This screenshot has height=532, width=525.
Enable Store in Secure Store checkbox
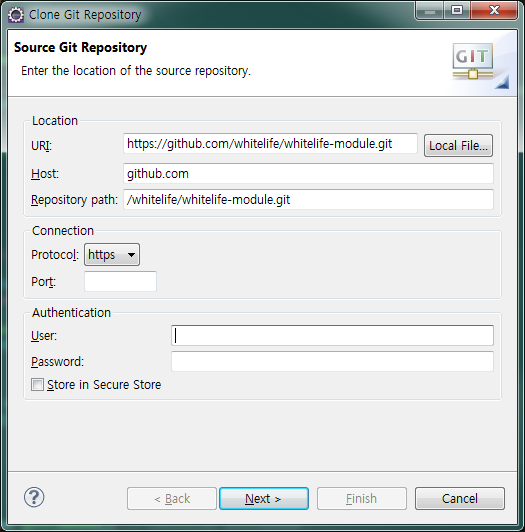37,385
